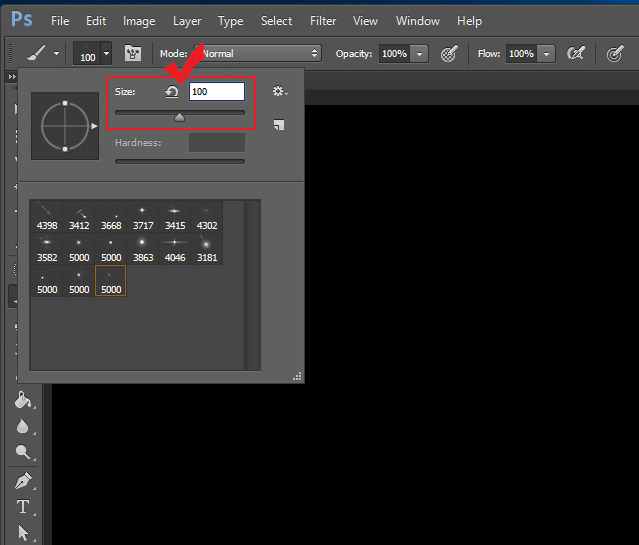Open the Window menu
This screenshot has width=639, height=545.
point(418,21)
